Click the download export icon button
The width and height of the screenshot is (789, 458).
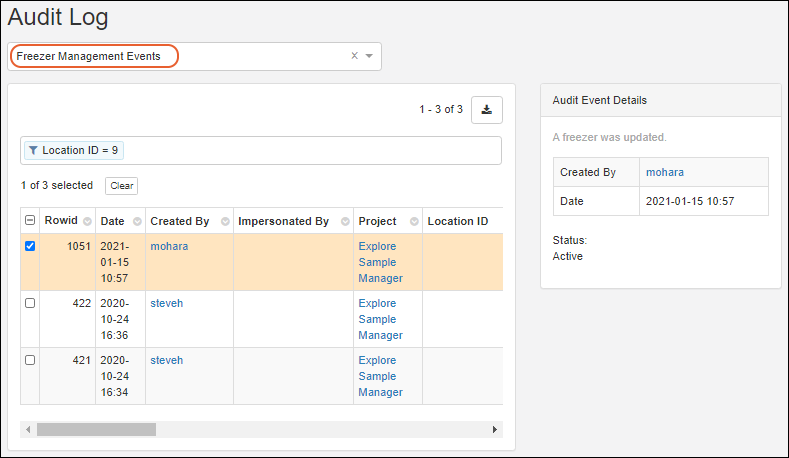tap(487, 110)
